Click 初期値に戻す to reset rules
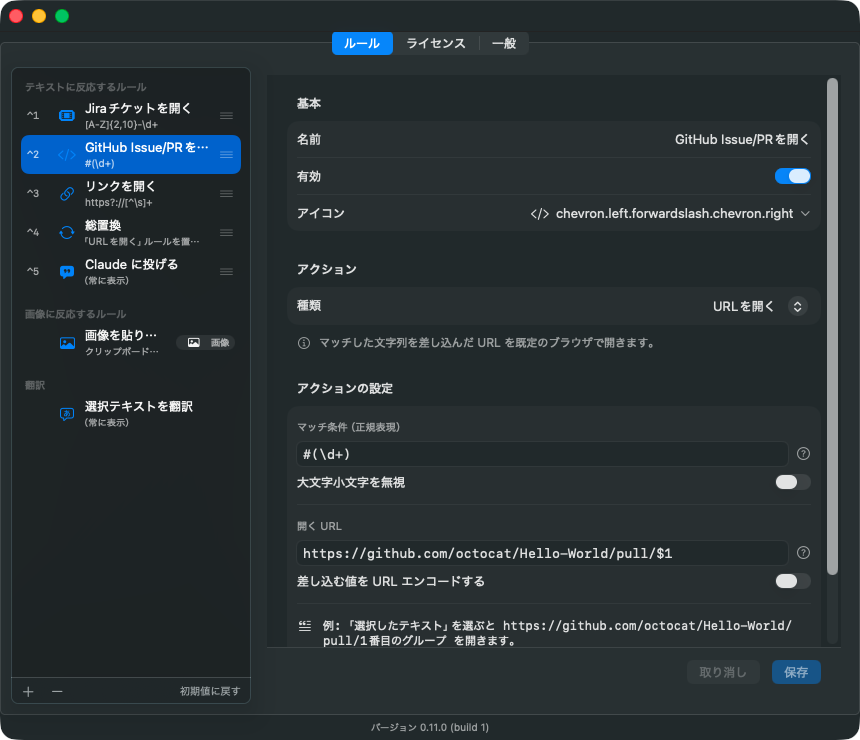This screenshot has width=860, height=740. (210, 692)
